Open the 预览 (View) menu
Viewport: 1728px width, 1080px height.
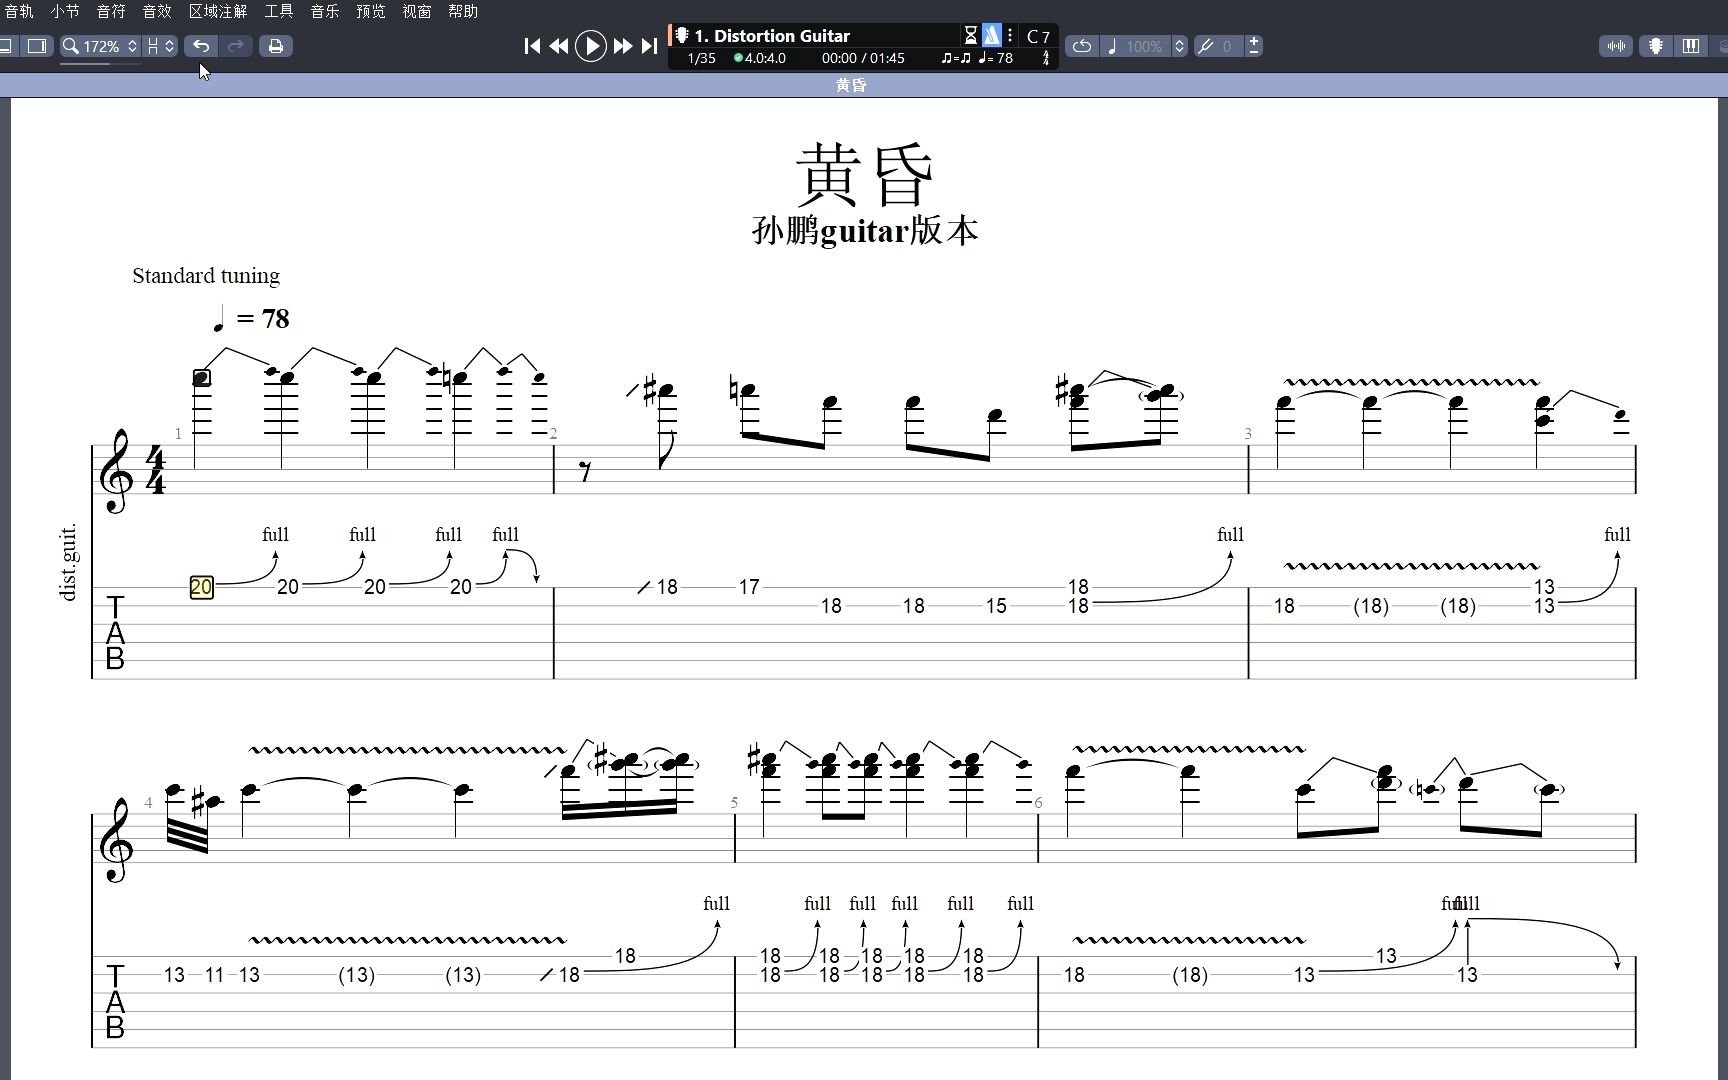coord(371,11)
